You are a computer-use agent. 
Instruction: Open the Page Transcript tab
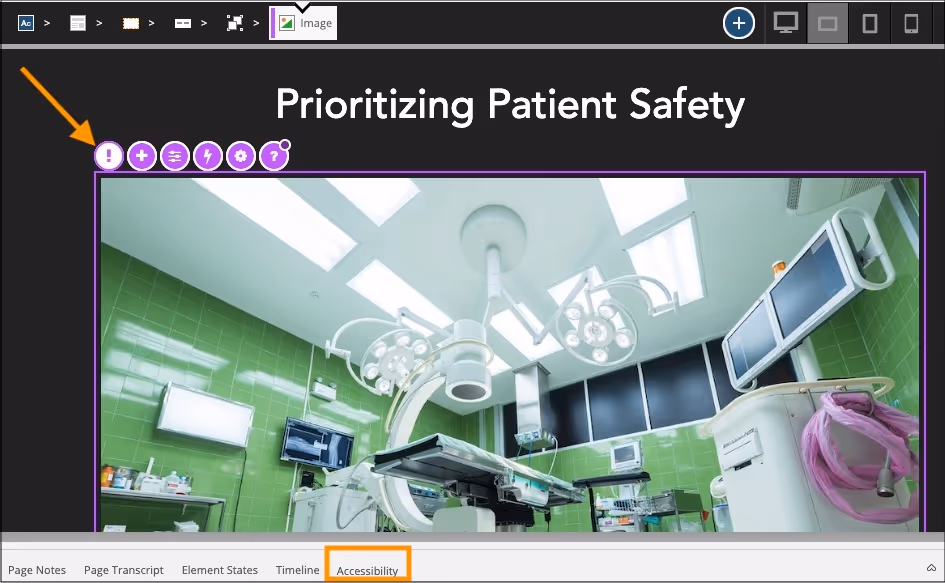(x=124, y=570)
